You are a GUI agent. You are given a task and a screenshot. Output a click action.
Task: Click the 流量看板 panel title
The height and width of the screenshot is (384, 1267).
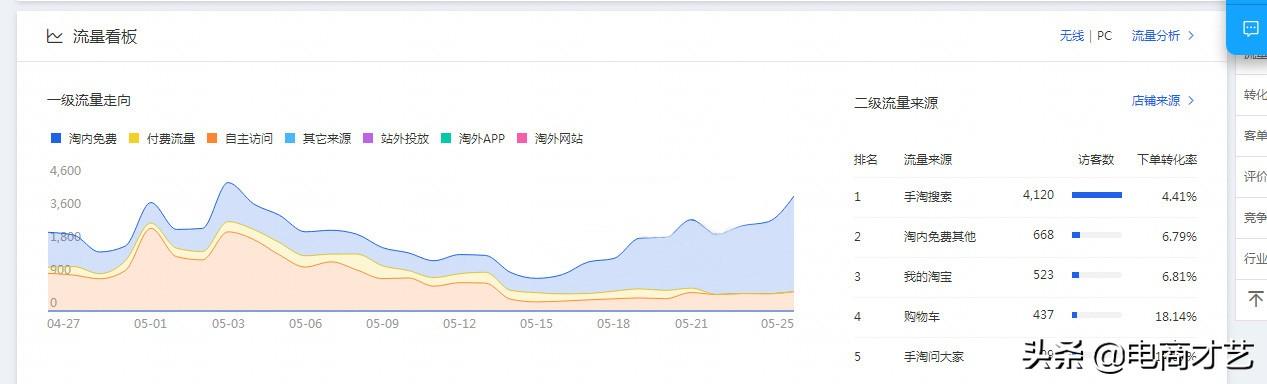click(105, 36)
